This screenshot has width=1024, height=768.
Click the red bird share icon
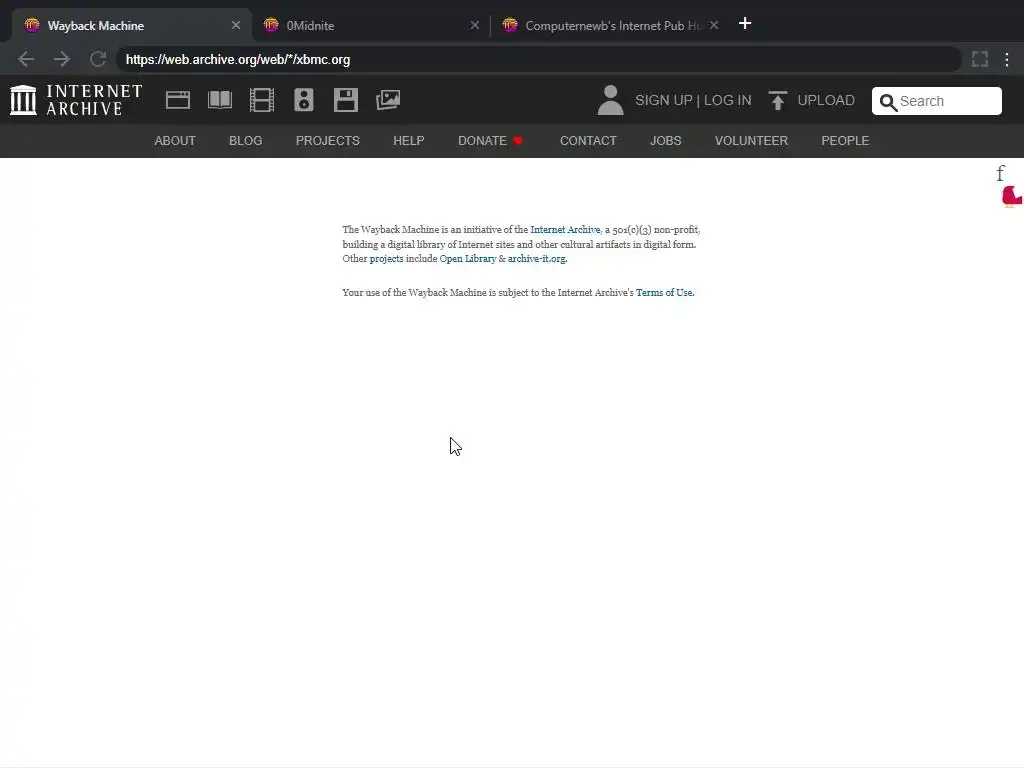click(1012, 197)
